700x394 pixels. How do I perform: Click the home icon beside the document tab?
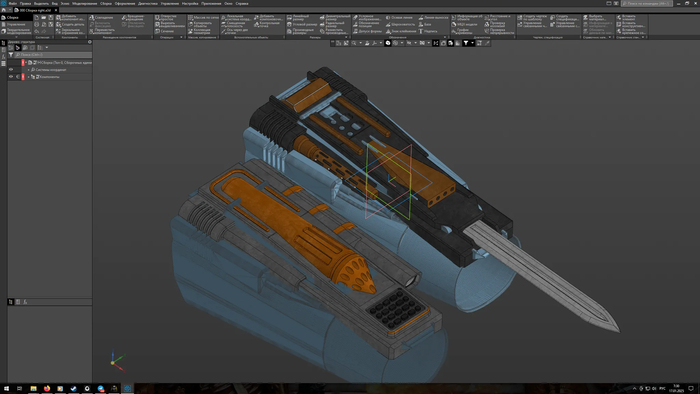(4, 10)
